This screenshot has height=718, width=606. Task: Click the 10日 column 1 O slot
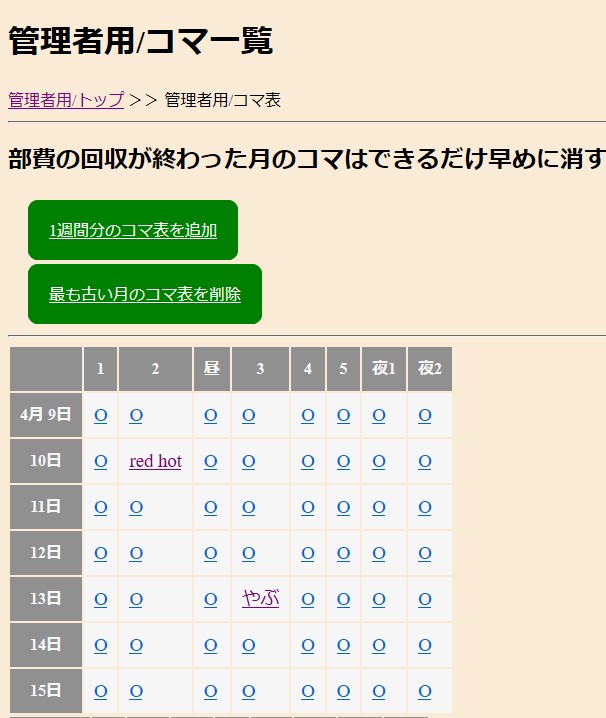[100, 461]
